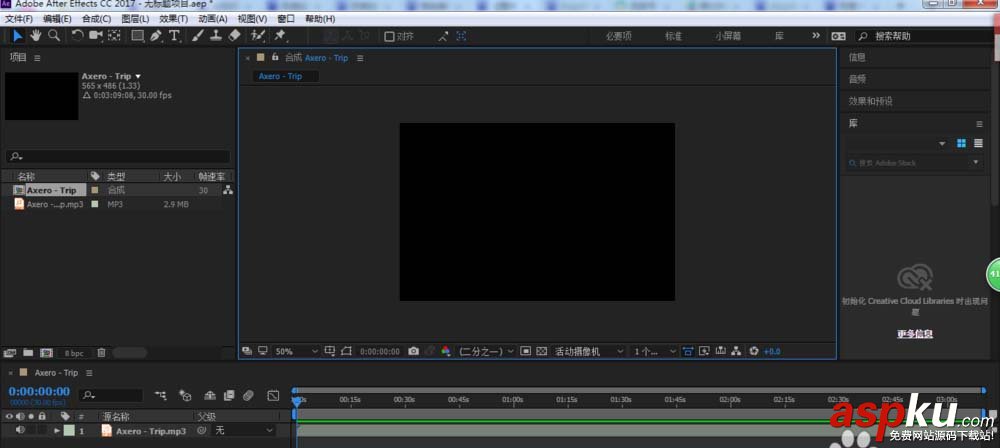
Task: Click the timeline current time indicator
Action: click(297, 400)
